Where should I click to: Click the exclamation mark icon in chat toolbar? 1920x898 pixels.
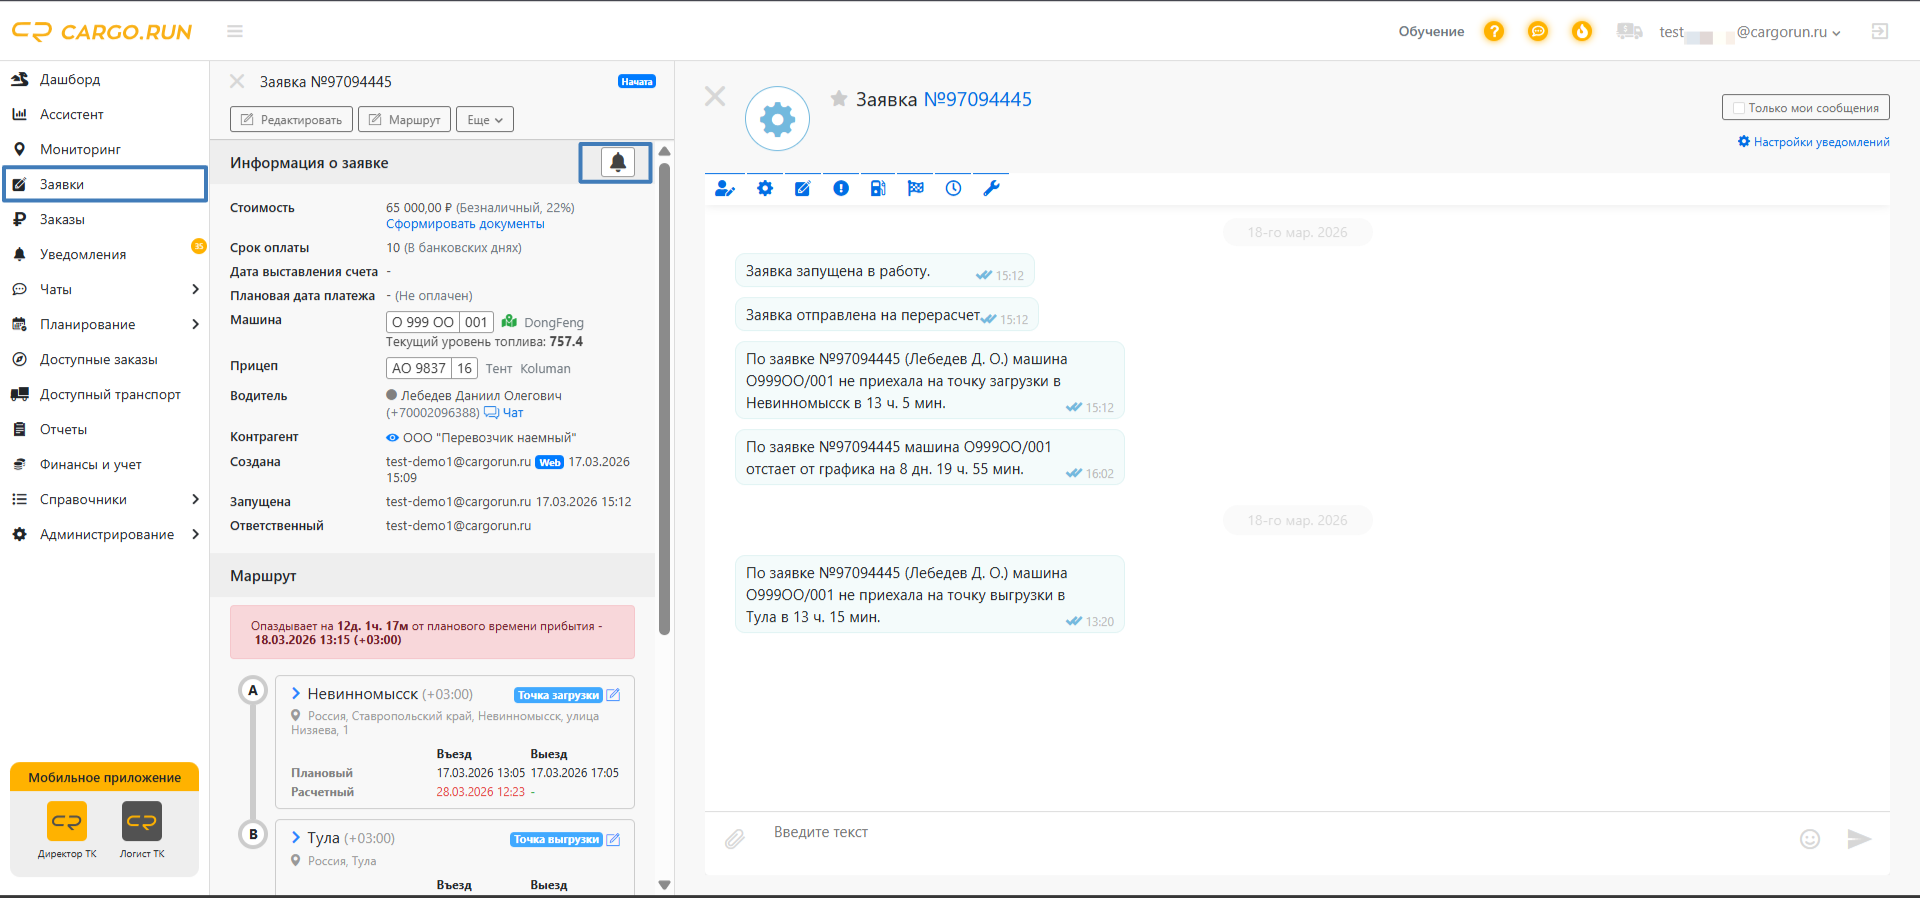(841, 188)
